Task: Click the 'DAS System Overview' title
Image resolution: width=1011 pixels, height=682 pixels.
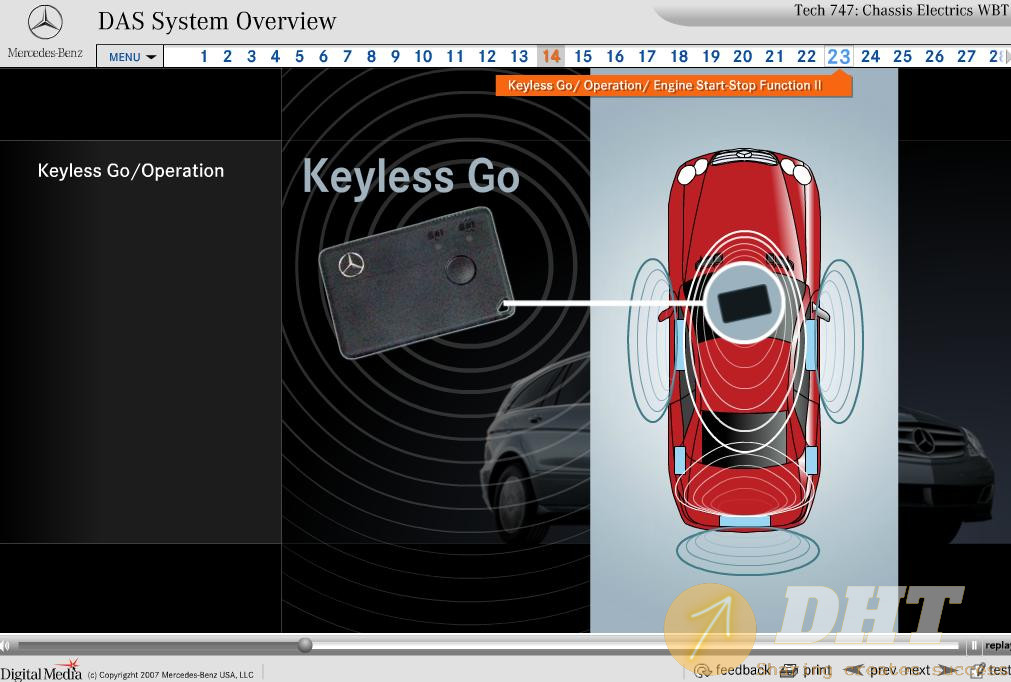Action: (x=217, y=21)
